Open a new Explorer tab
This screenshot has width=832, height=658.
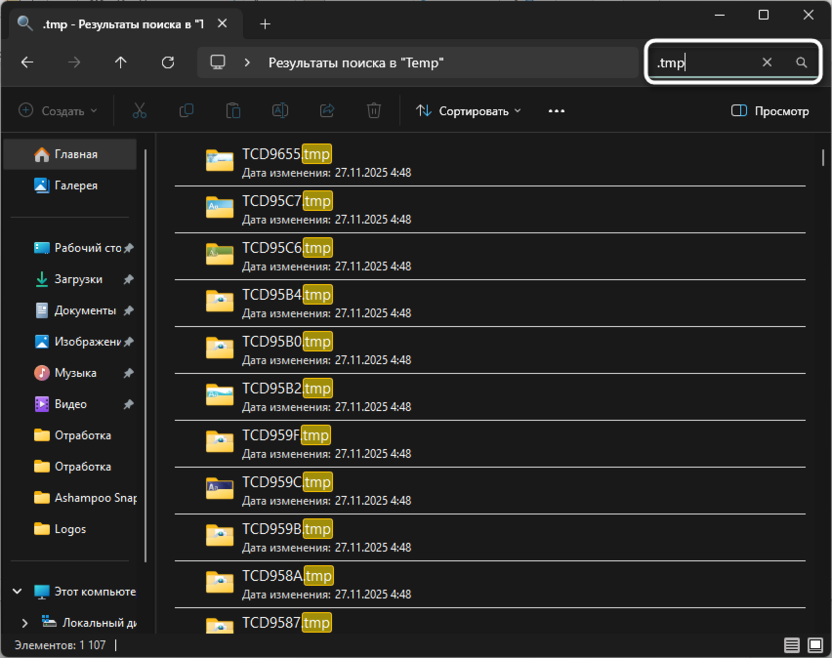tap(265, 23)
